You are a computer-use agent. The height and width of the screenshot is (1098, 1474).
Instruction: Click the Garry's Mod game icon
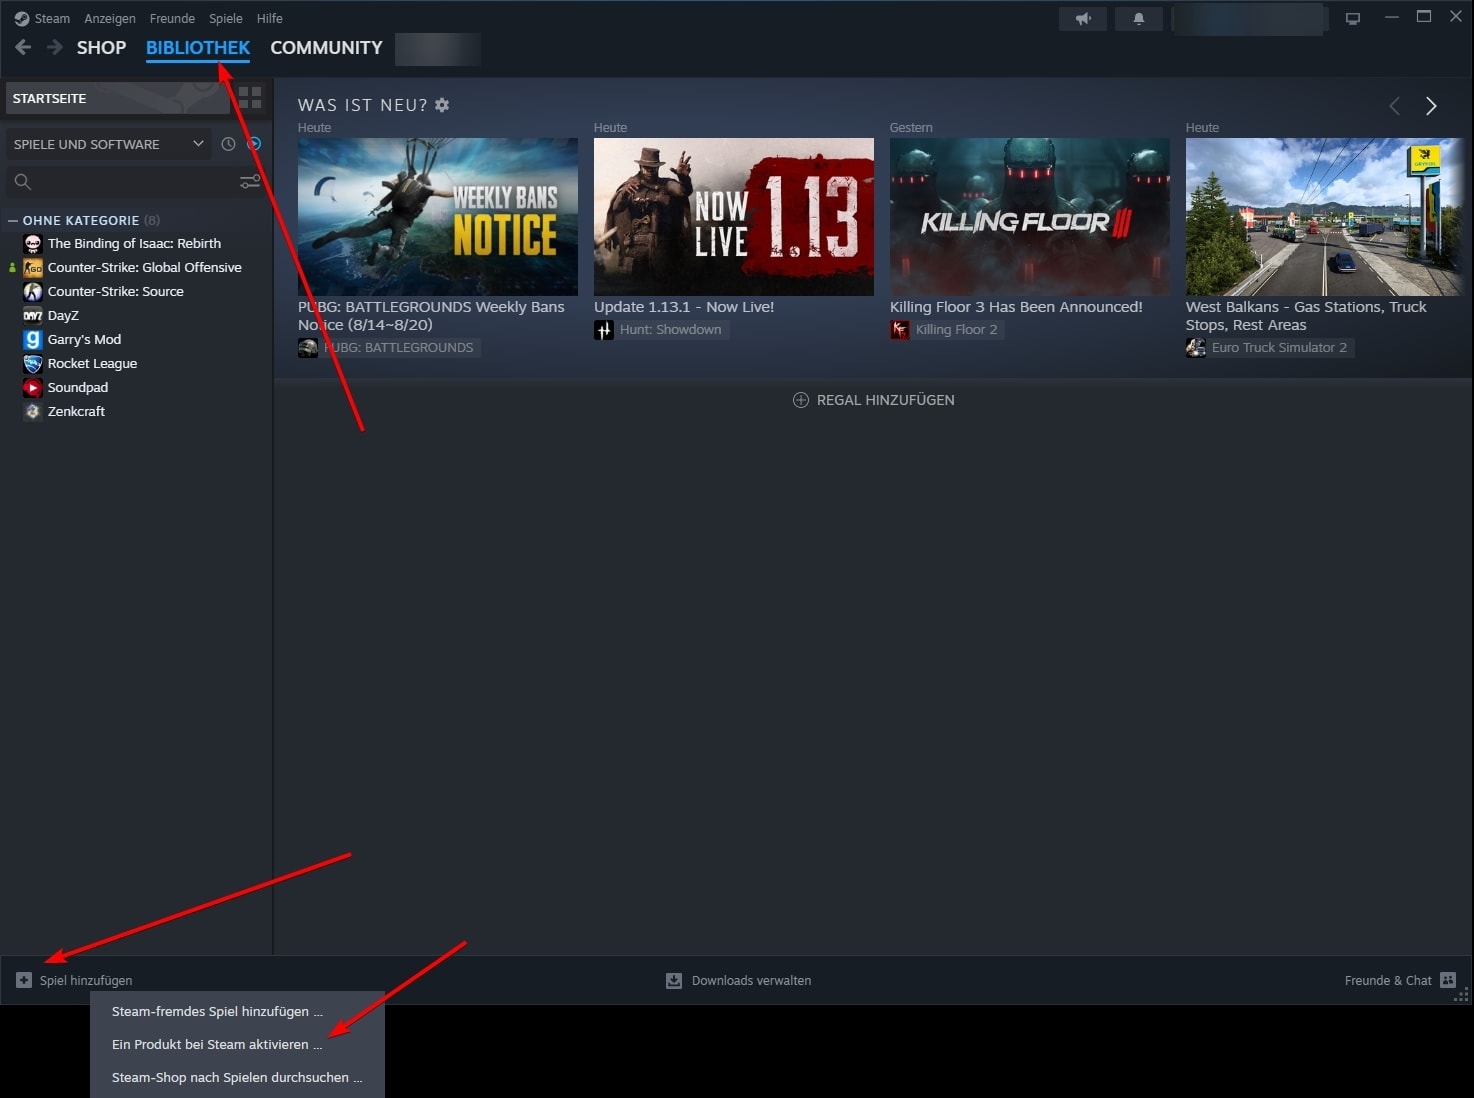pos(33,339)
